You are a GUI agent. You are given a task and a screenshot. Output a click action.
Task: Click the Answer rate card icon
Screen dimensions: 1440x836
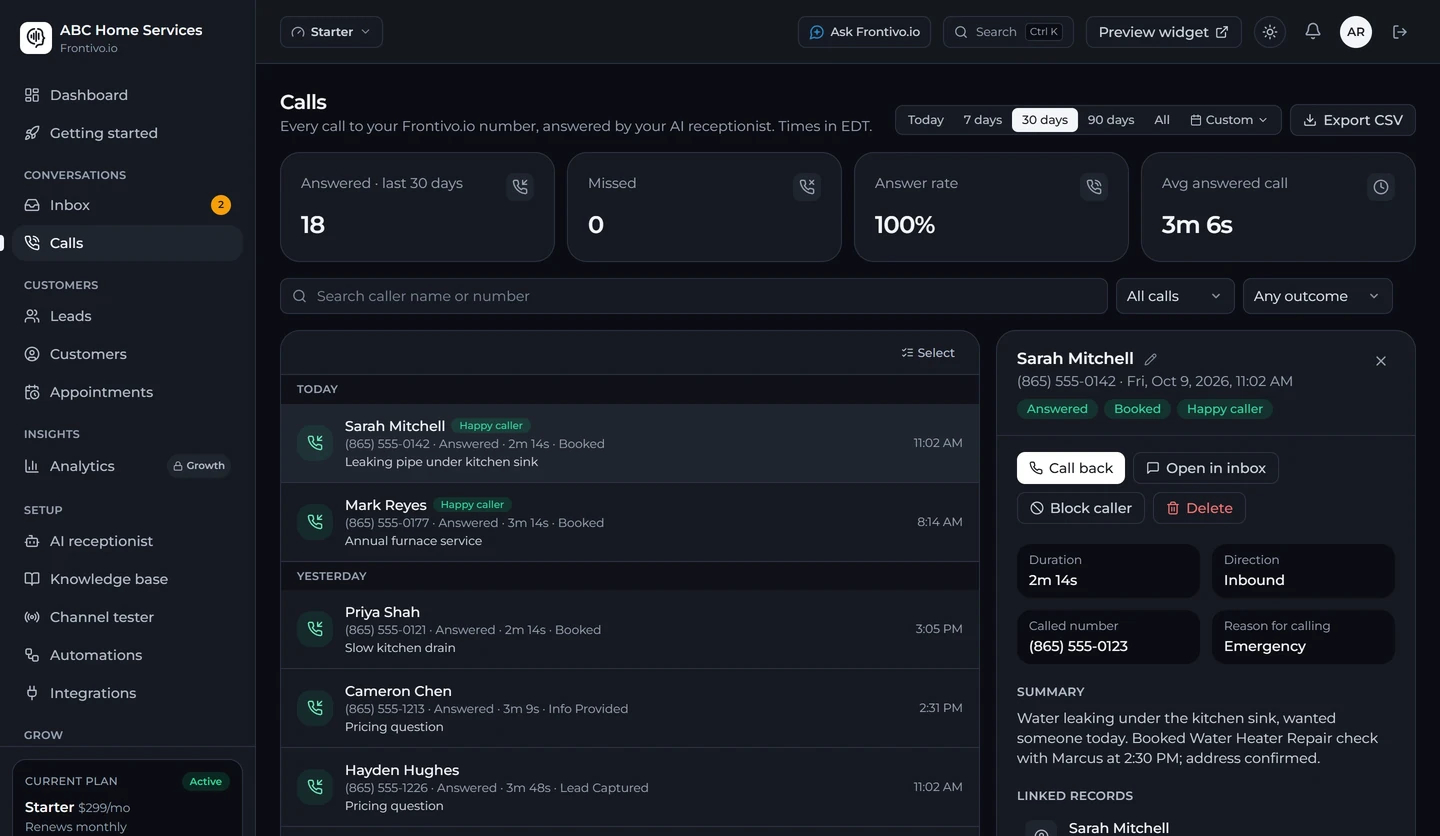click(1094, 186)
